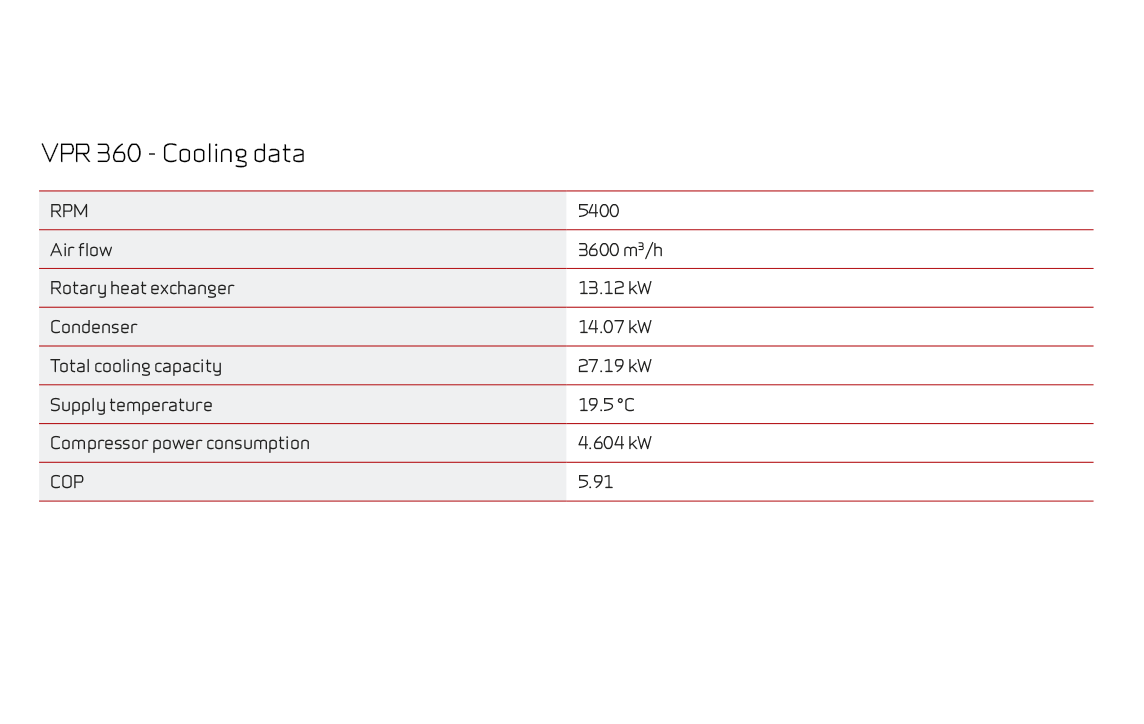This screenshot has height=724, width=1144.
Task: Click the 4.604 kW power value
Action: tap(614, 443)
